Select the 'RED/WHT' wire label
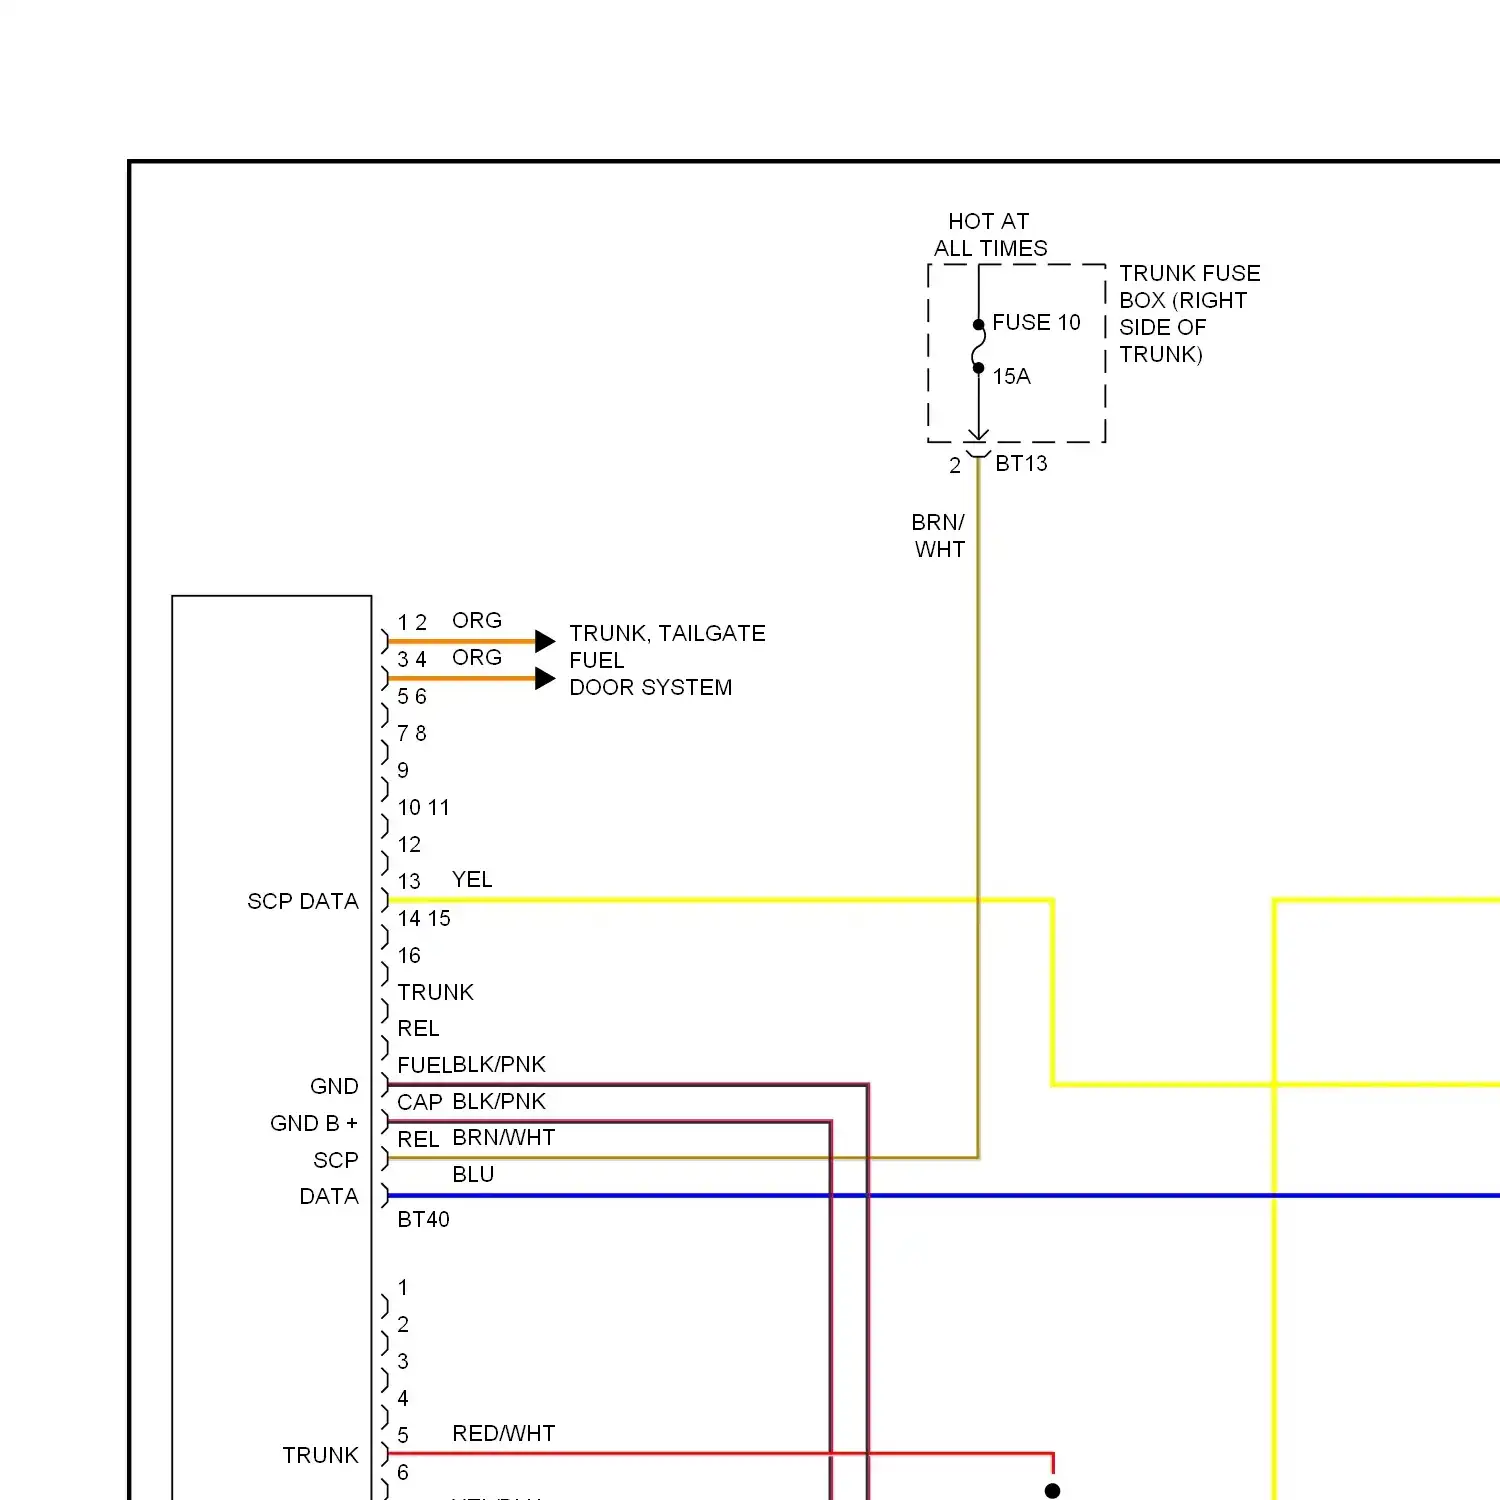Screen dimensions: 1500x1500 point(504,1433)
